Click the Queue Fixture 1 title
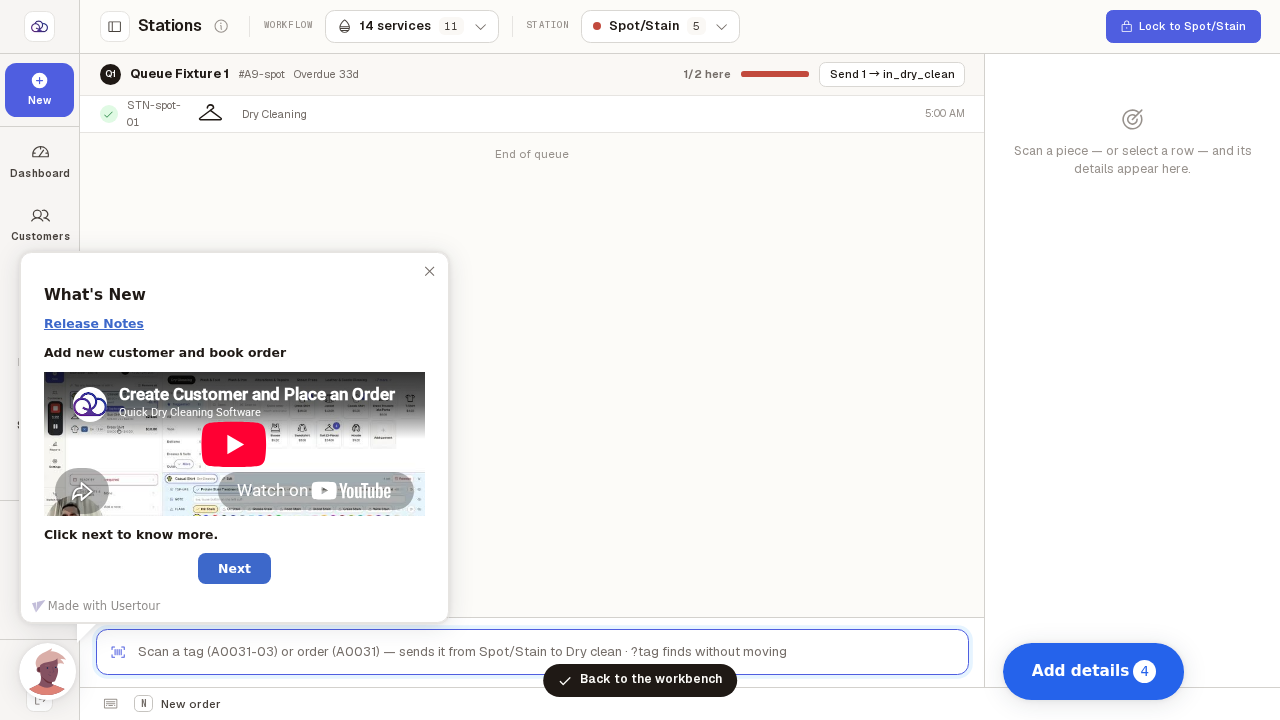Viewport: 1280px width, 720px height. pyautogui.click(x=180, y=74)
